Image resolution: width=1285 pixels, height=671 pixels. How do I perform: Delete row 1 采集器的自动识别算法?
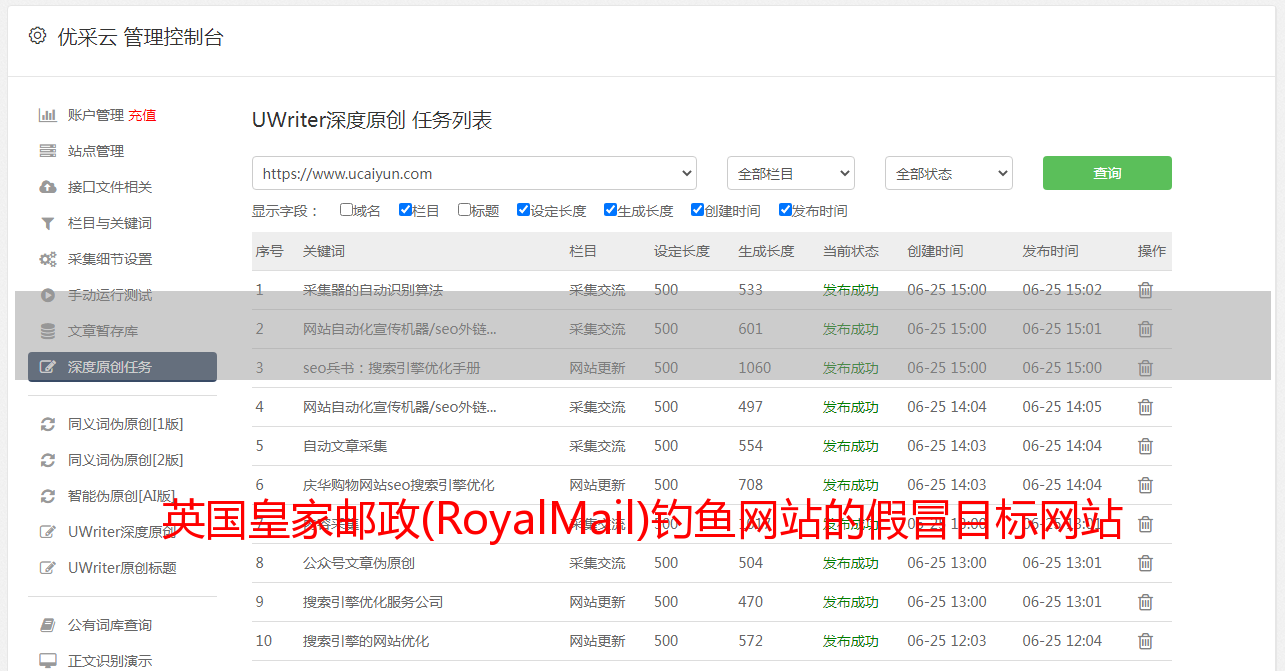(1145, 290)
